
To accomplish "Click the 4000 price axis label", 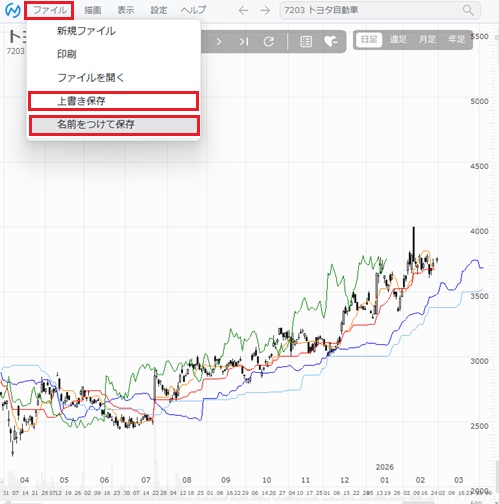I will point(479,231).
